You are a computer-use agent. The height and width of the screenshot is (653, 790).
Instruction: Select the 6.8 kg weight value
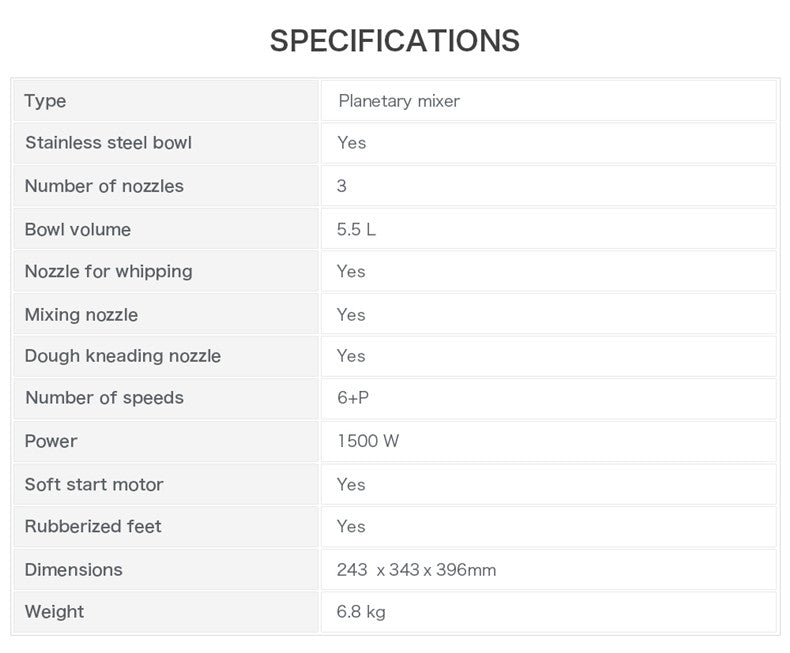tap(361, 612)
